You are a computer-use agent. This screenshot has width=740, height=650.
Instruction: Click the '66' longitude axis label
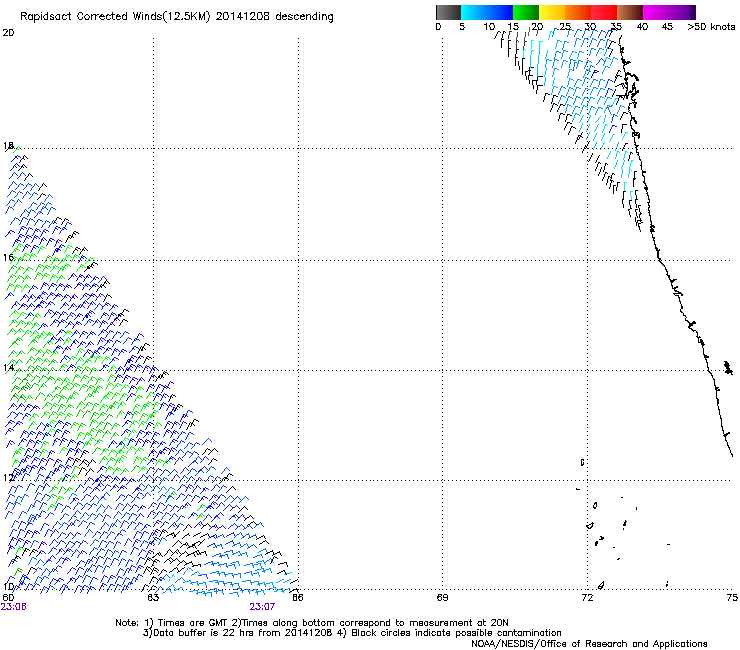[x=298, y=598]
